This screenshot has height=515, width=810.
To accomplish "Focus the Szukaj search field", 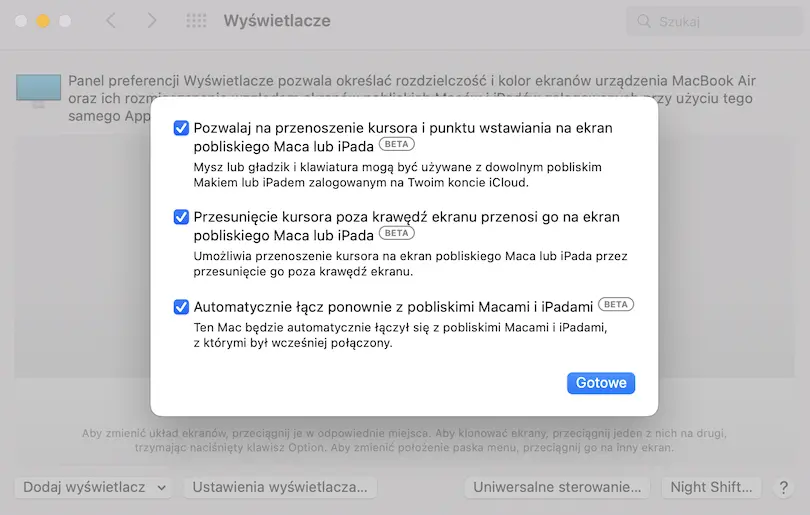I will pyautogui.click(x=720, y=21).
